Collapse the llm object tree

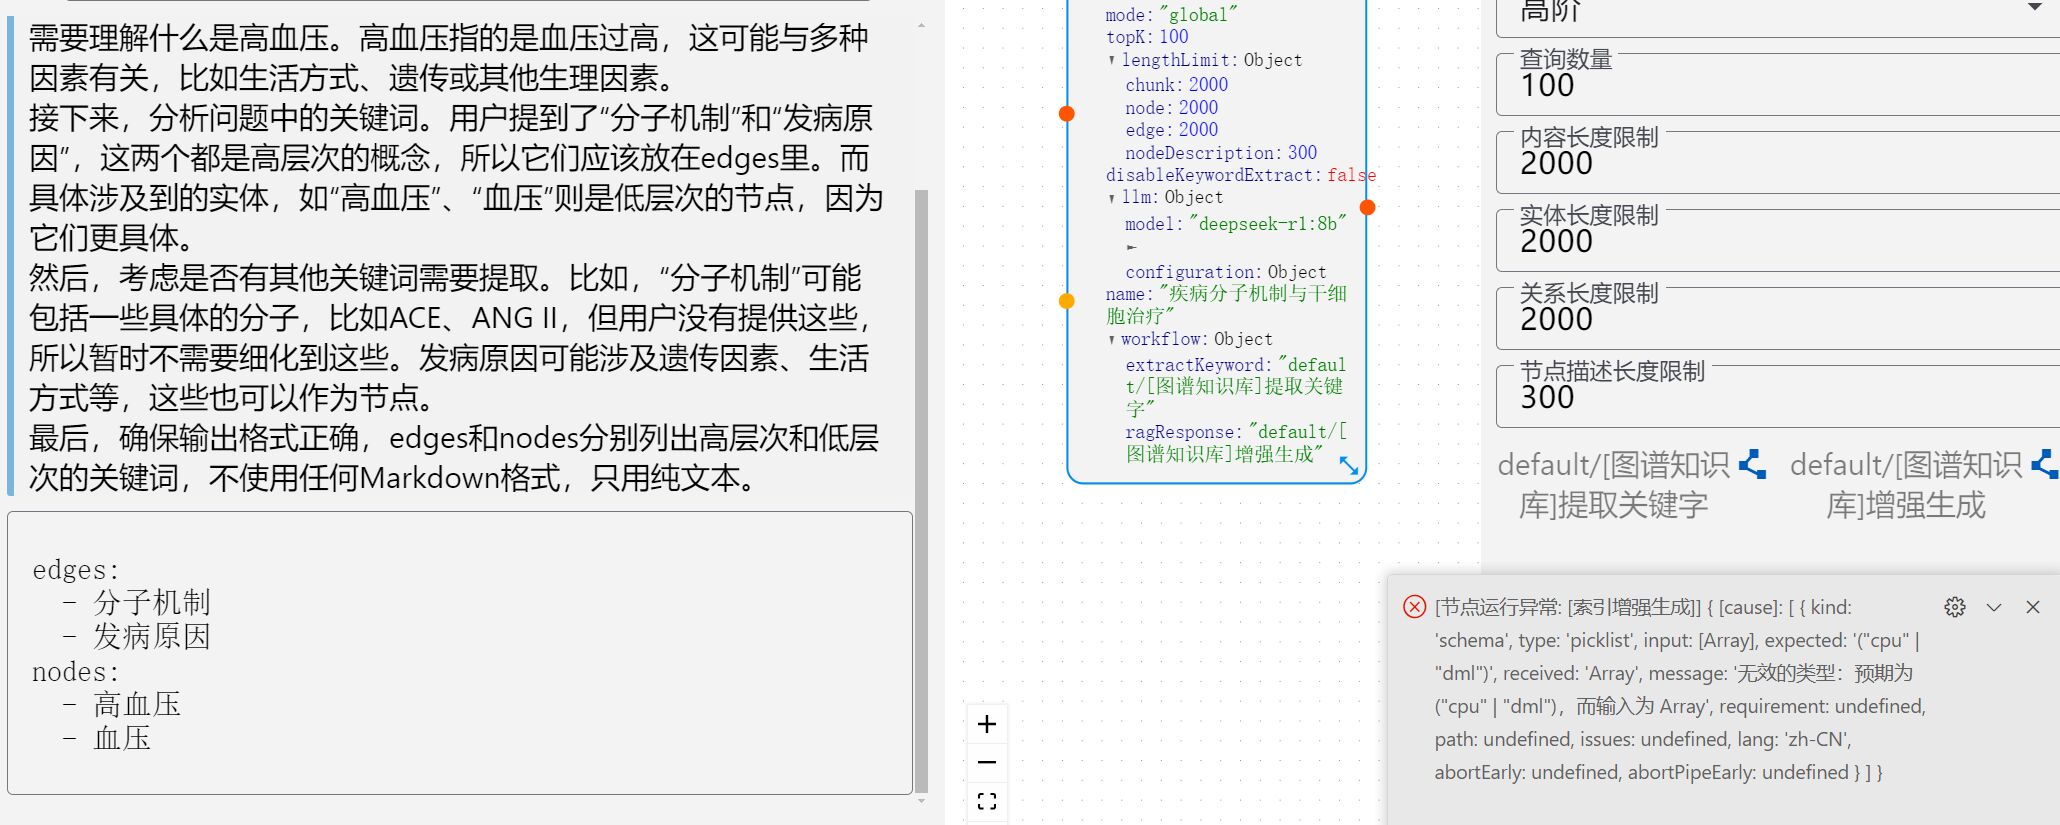1112,198
